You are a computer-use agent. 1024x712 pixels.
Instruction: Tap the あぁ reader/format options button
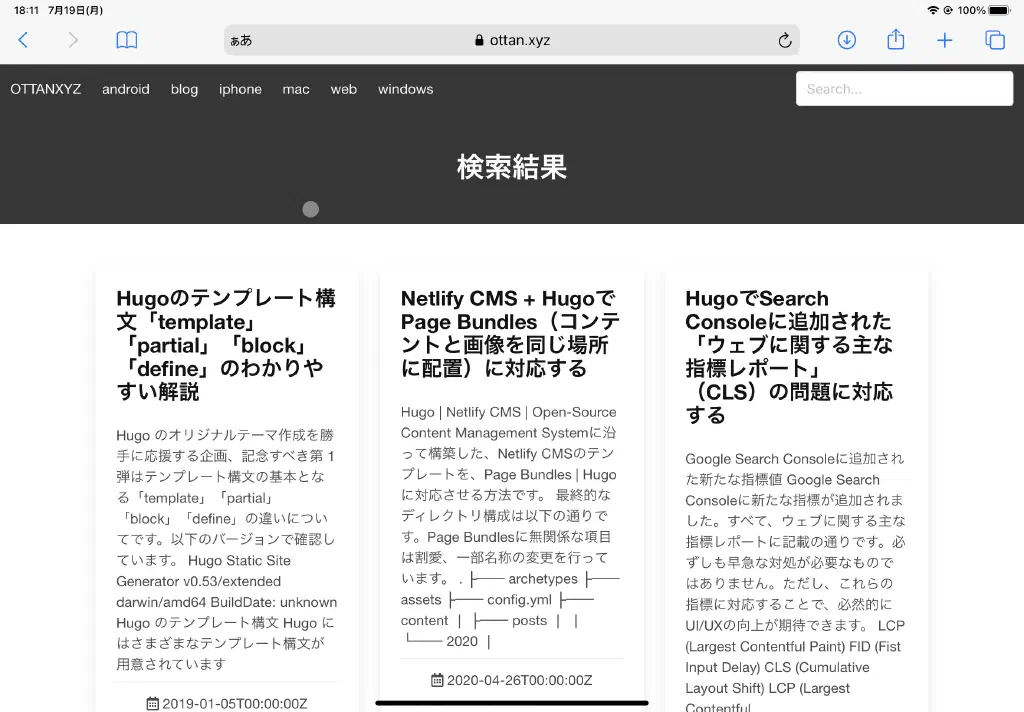click(241, 40)
